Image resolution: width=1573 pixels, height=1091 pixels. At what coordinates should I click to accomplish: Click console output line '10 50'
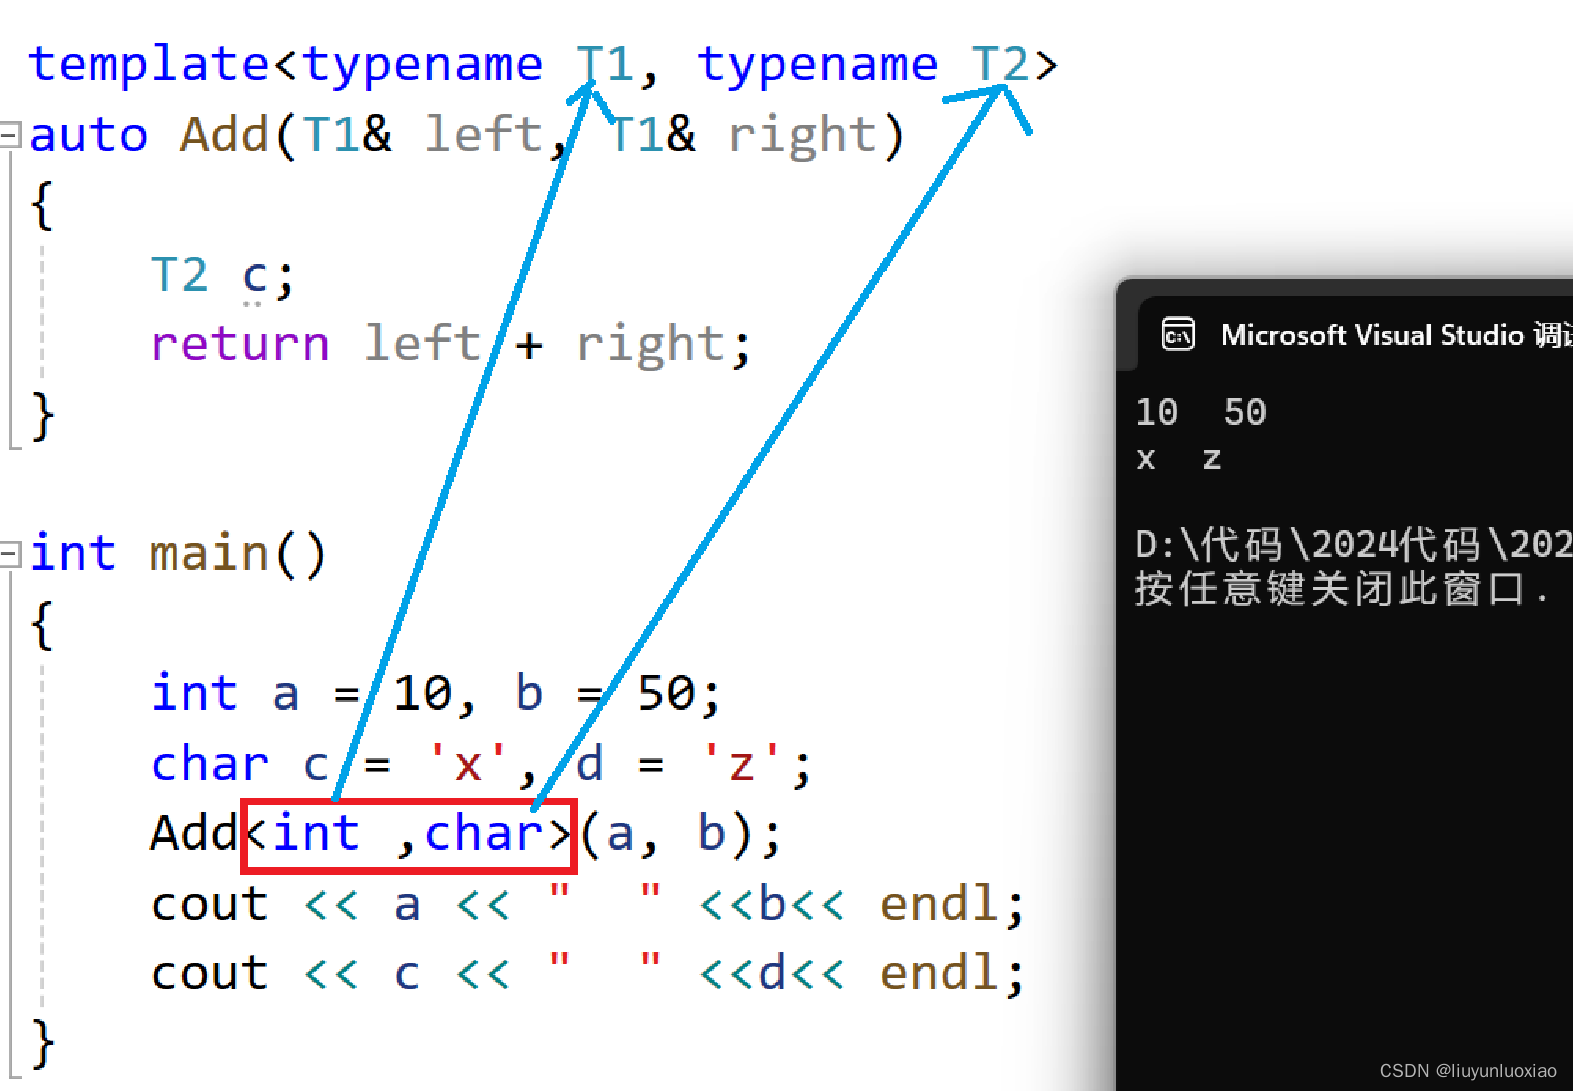(x=1201, y=412)
